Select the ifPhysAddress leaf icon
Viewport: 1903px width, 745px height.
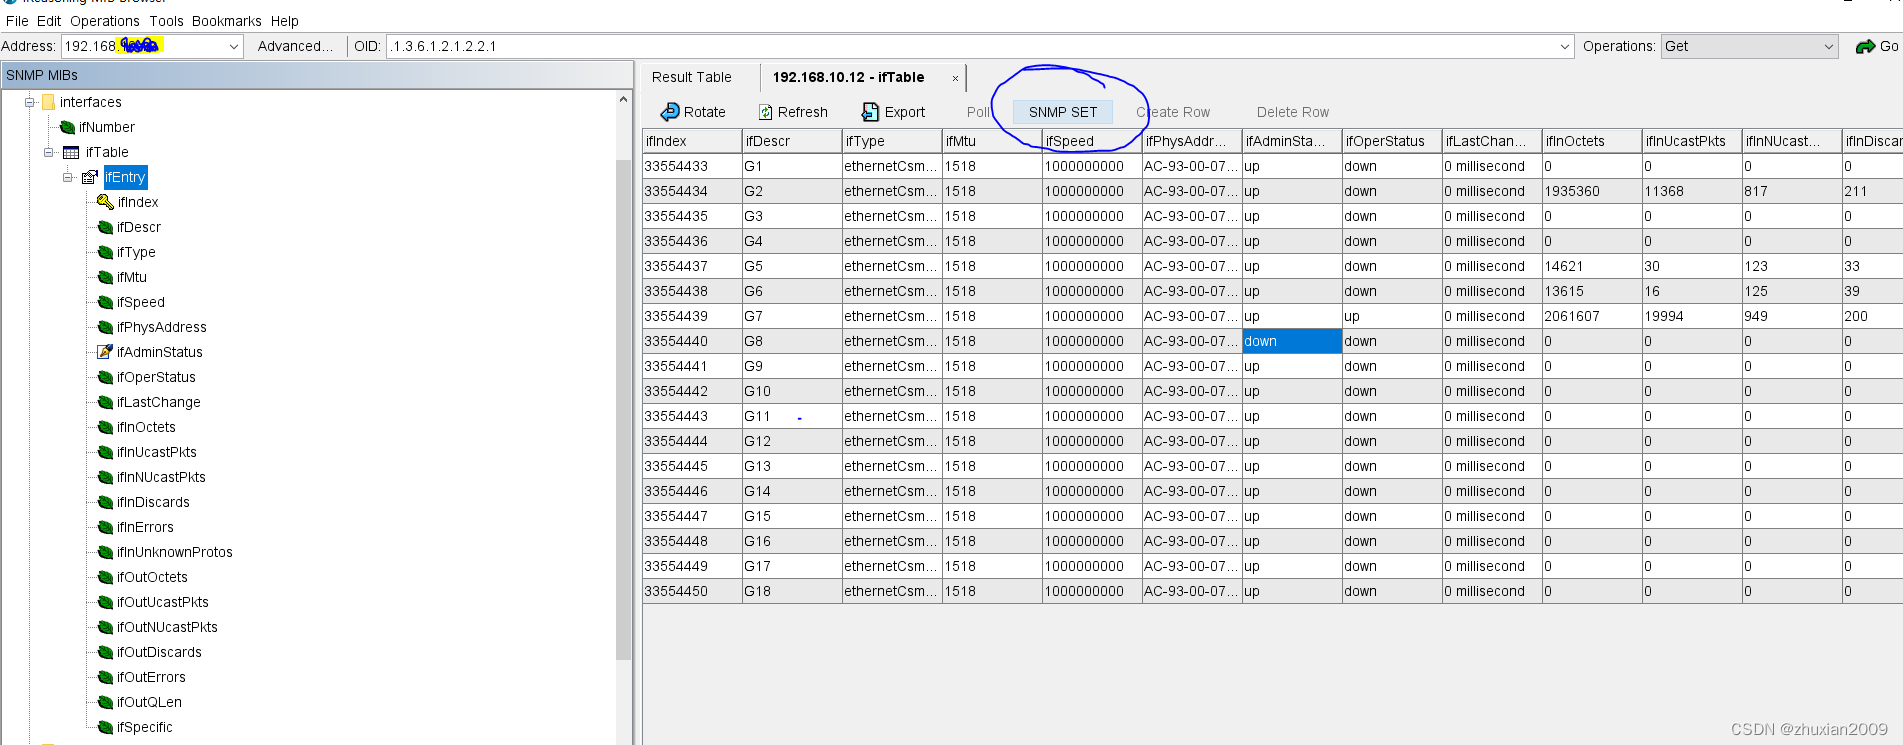[x=105, y=327]
